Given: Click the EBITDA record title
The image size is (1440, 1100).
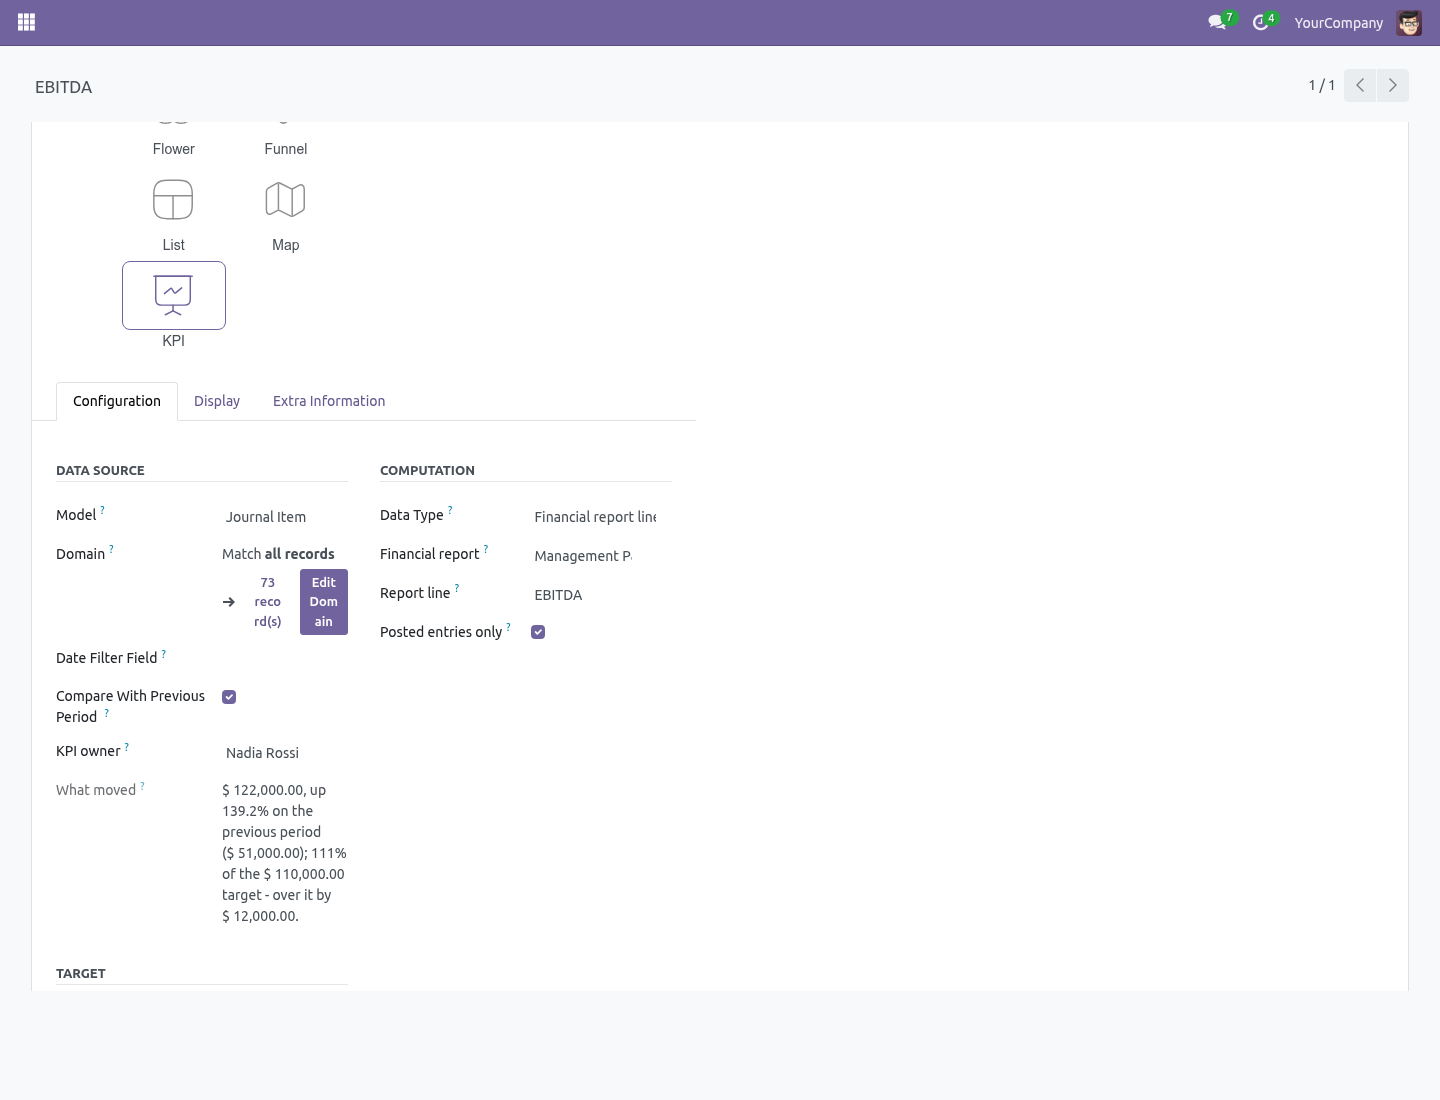Looking at the screenshot, I should 64,87.
